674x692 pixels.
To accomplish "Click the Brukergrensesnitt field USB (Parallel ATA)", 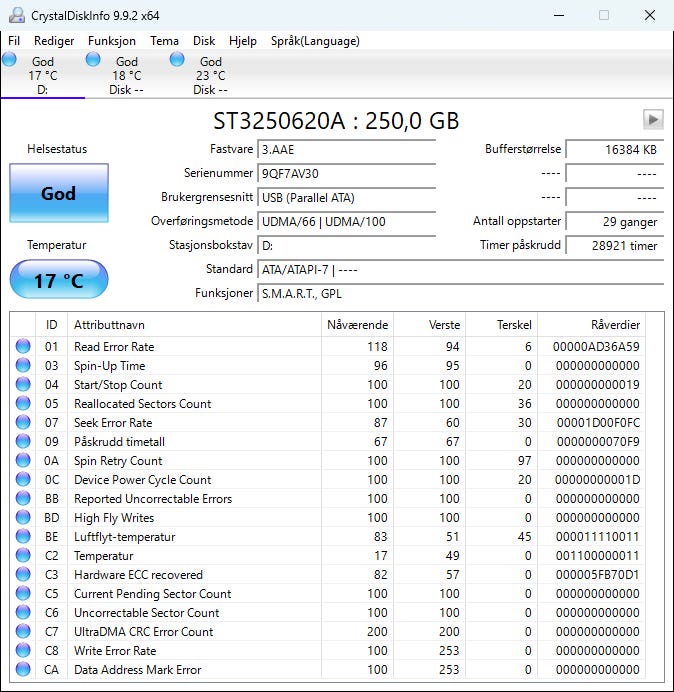I will pyautogui.click(x=346, y=197).
